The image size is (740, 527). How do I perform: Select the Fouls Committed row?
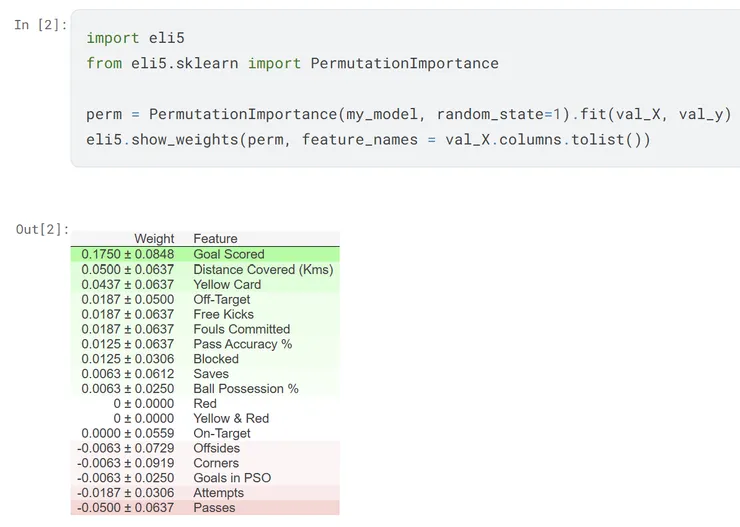click(x=205, y=329)
